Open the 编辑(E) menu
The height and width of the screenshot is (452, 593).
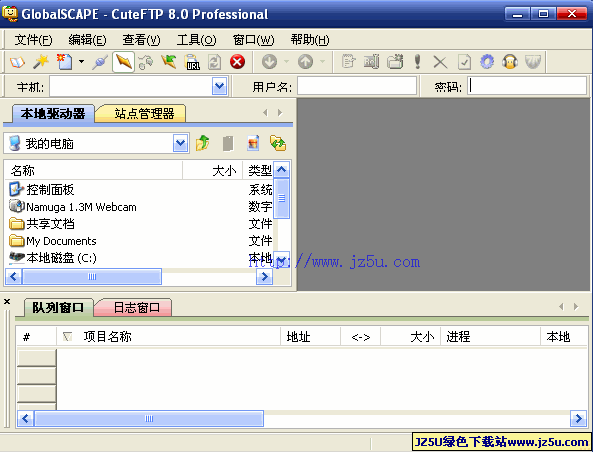pyautogui.click(x=87, y=39)
